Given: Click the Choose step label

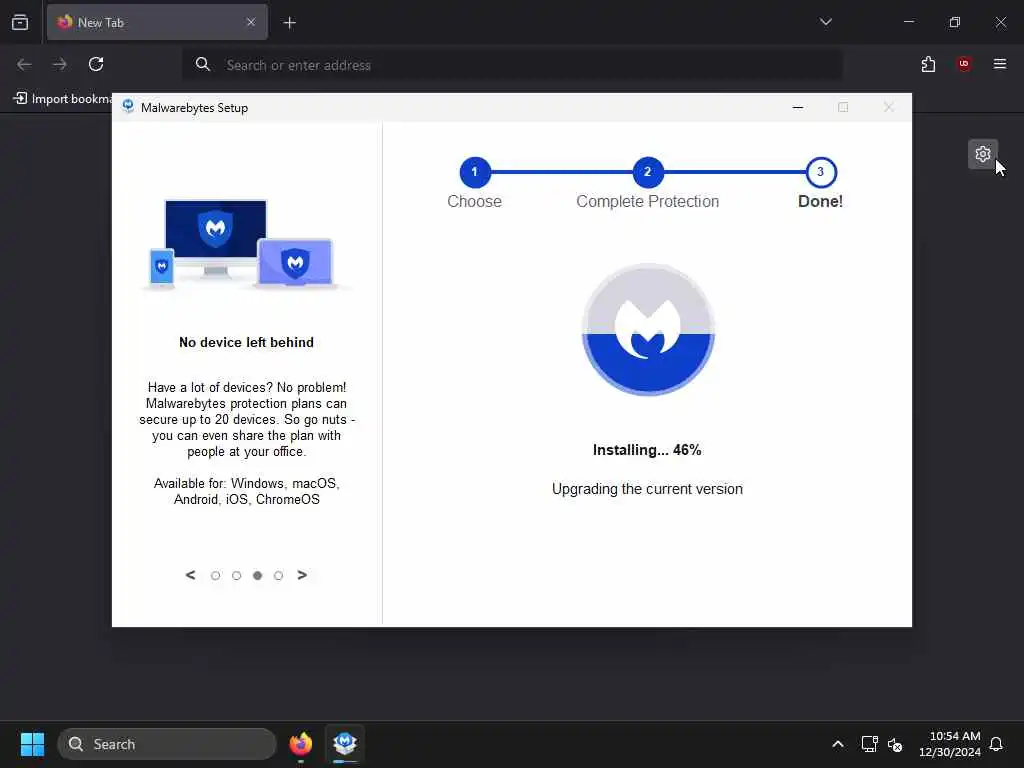Looking at the screenshot, I should [x=474, y=201].
